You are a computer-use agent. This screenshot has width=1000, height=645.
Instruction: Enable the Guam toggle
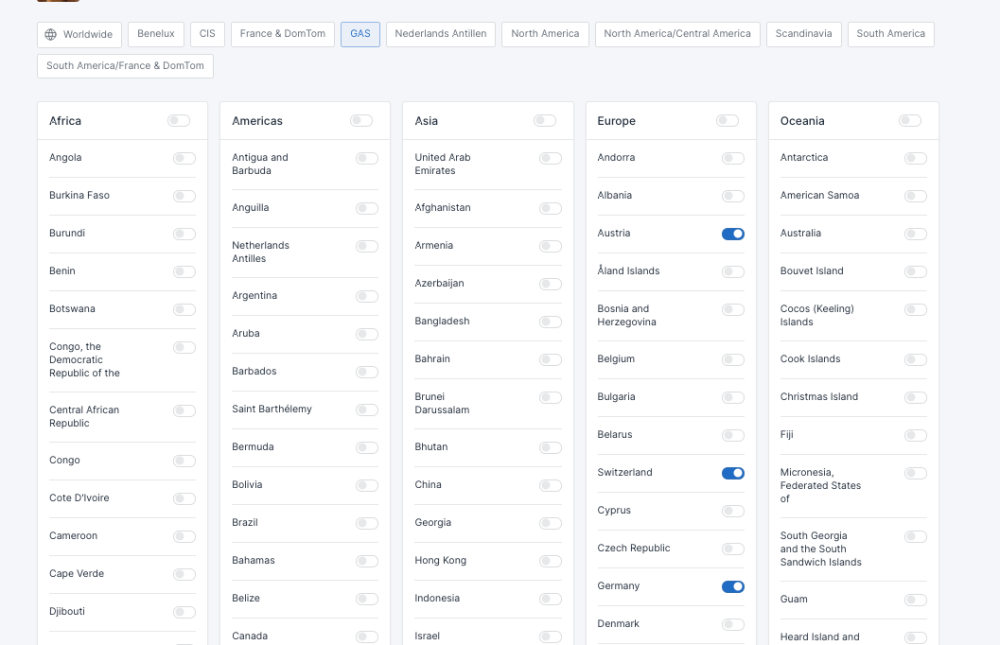916,600
